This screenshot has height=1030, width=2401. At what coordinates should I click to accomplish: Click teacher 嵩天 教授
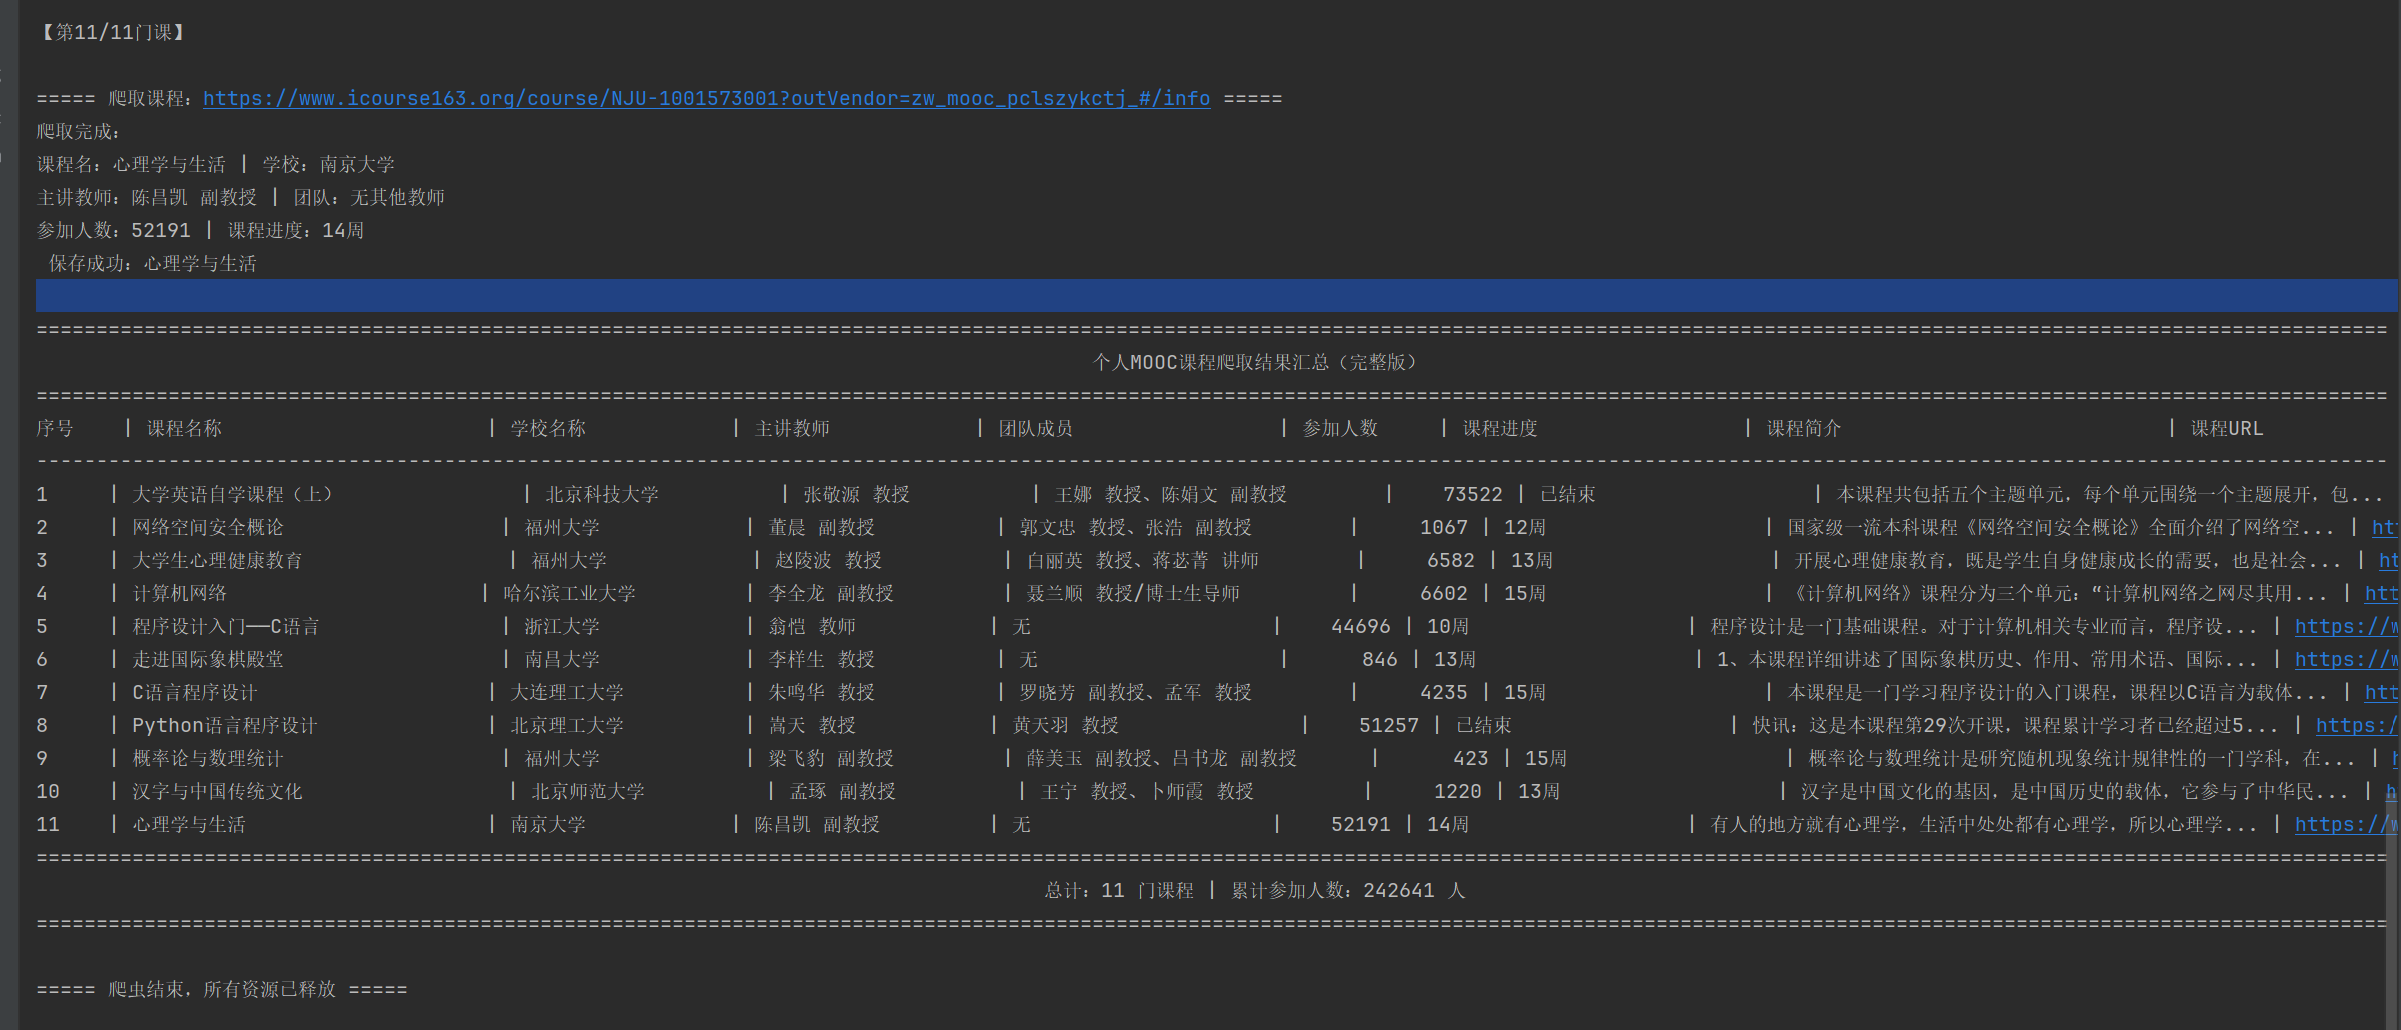click(x=812, y=725)
